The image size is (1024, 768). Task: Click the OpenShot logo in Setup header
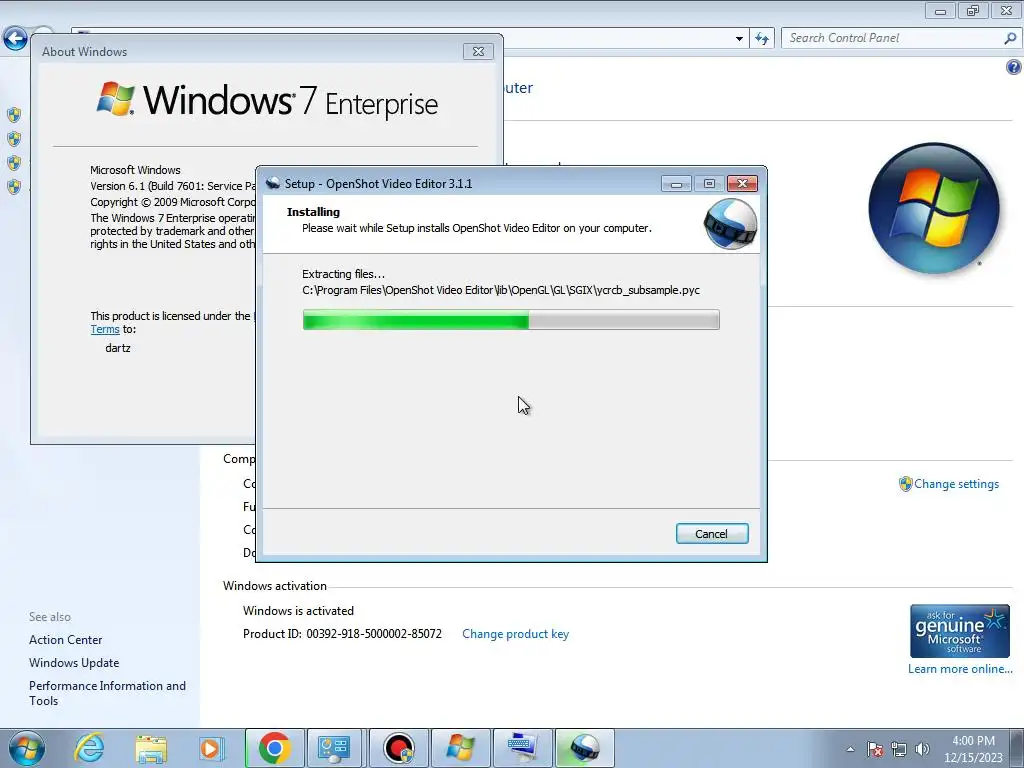[730, 225]
